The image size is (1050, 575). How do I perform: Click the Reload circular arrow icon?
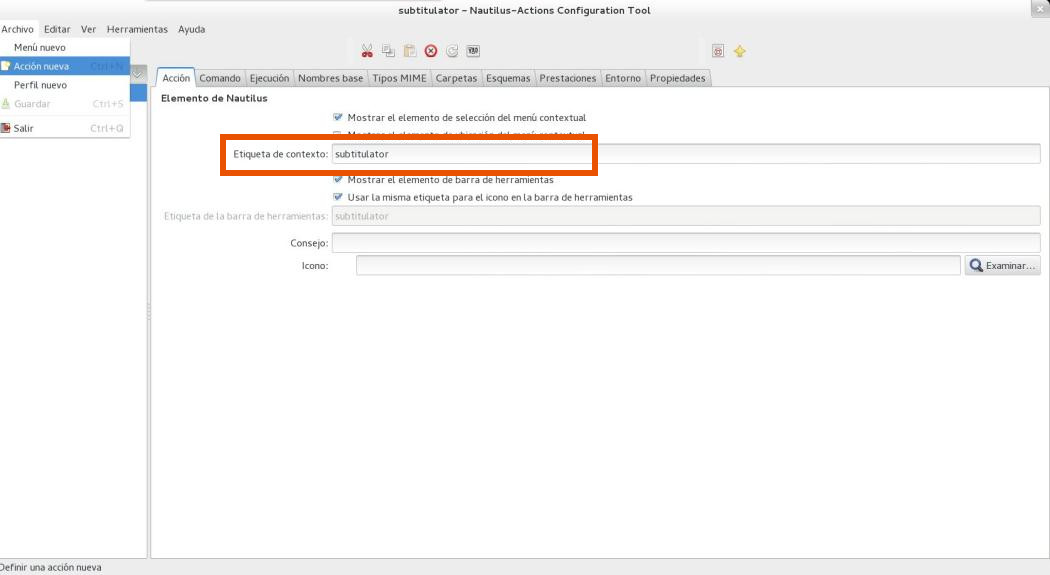coord(452,51)
